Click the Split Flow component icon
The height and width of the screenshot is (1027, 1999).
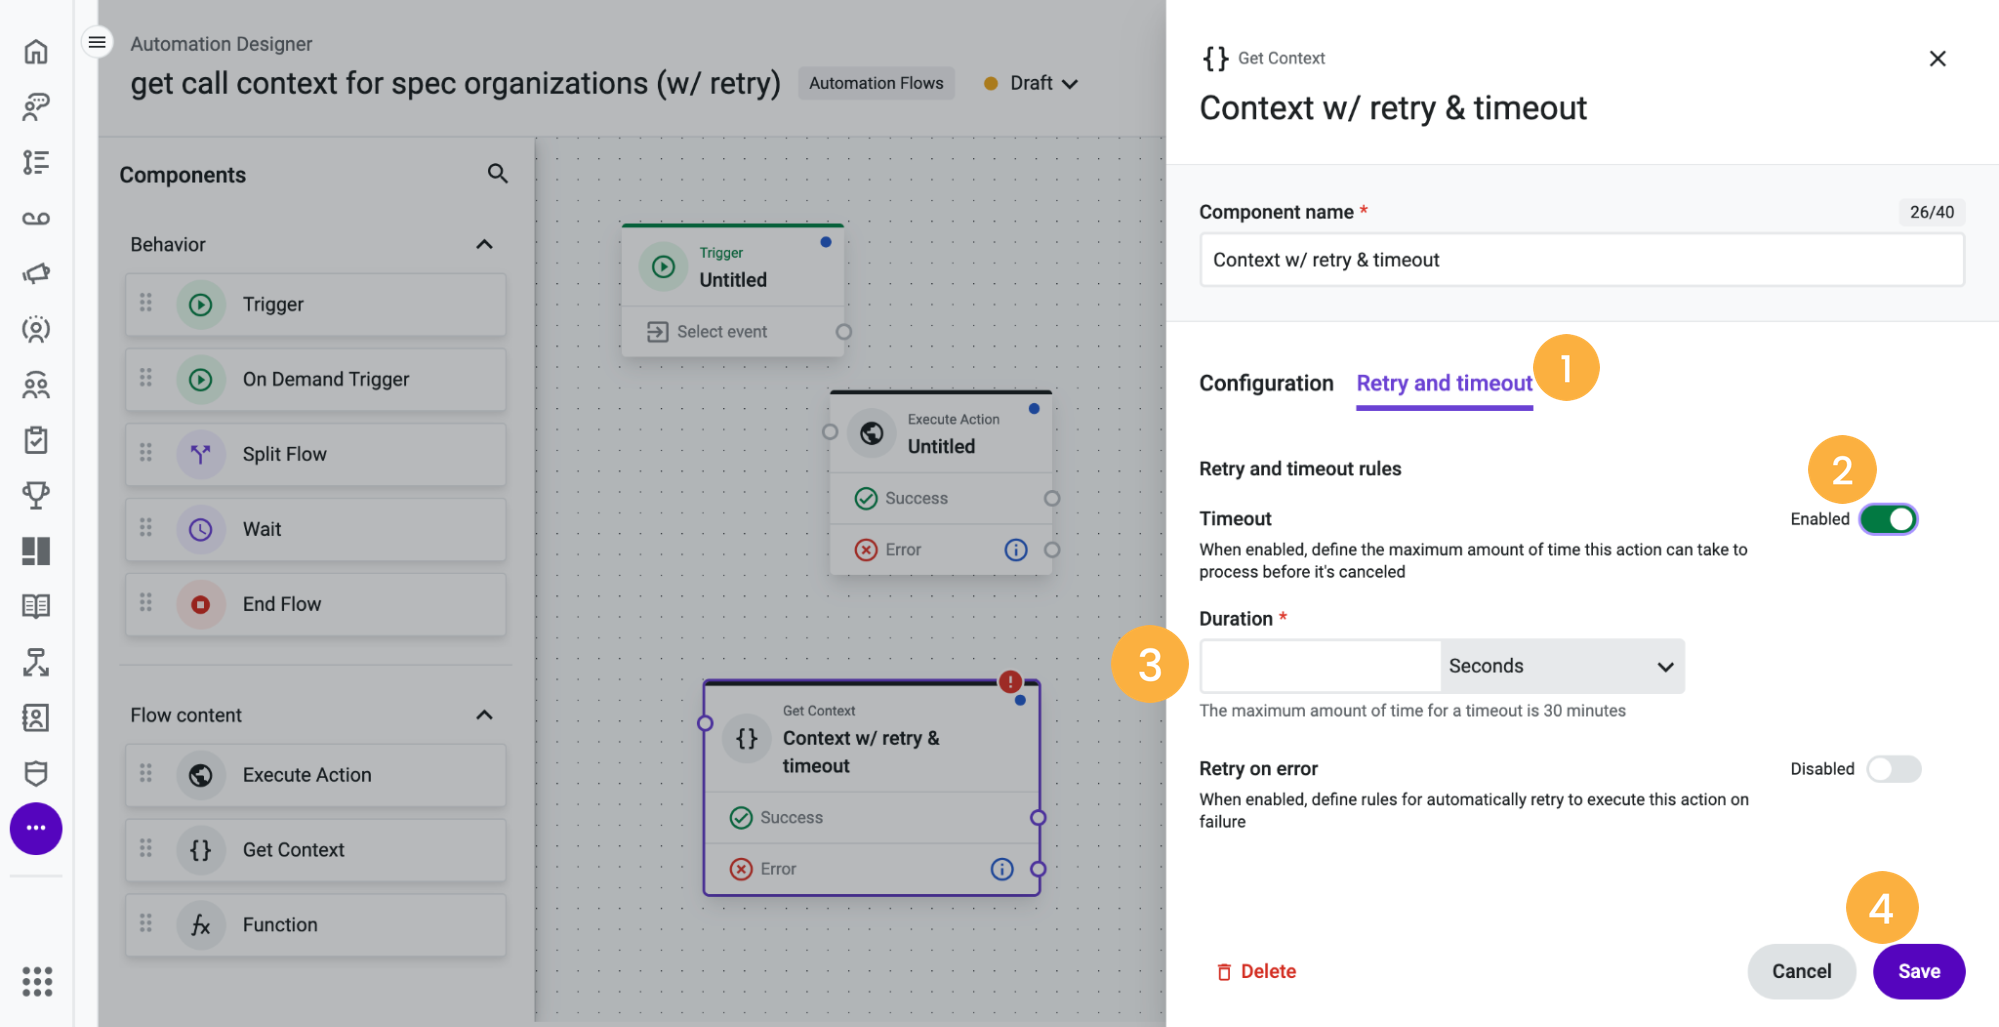pos(201,454)
